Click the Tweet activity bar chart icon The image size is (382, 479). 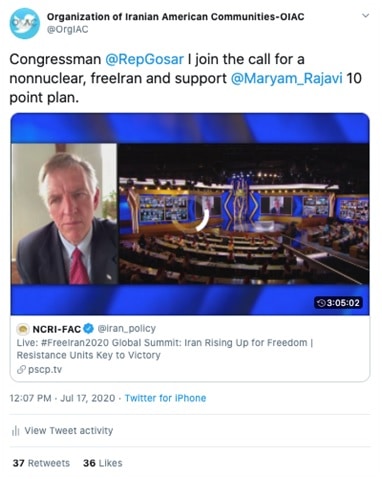pyautogui.click(x=16, y=431)
